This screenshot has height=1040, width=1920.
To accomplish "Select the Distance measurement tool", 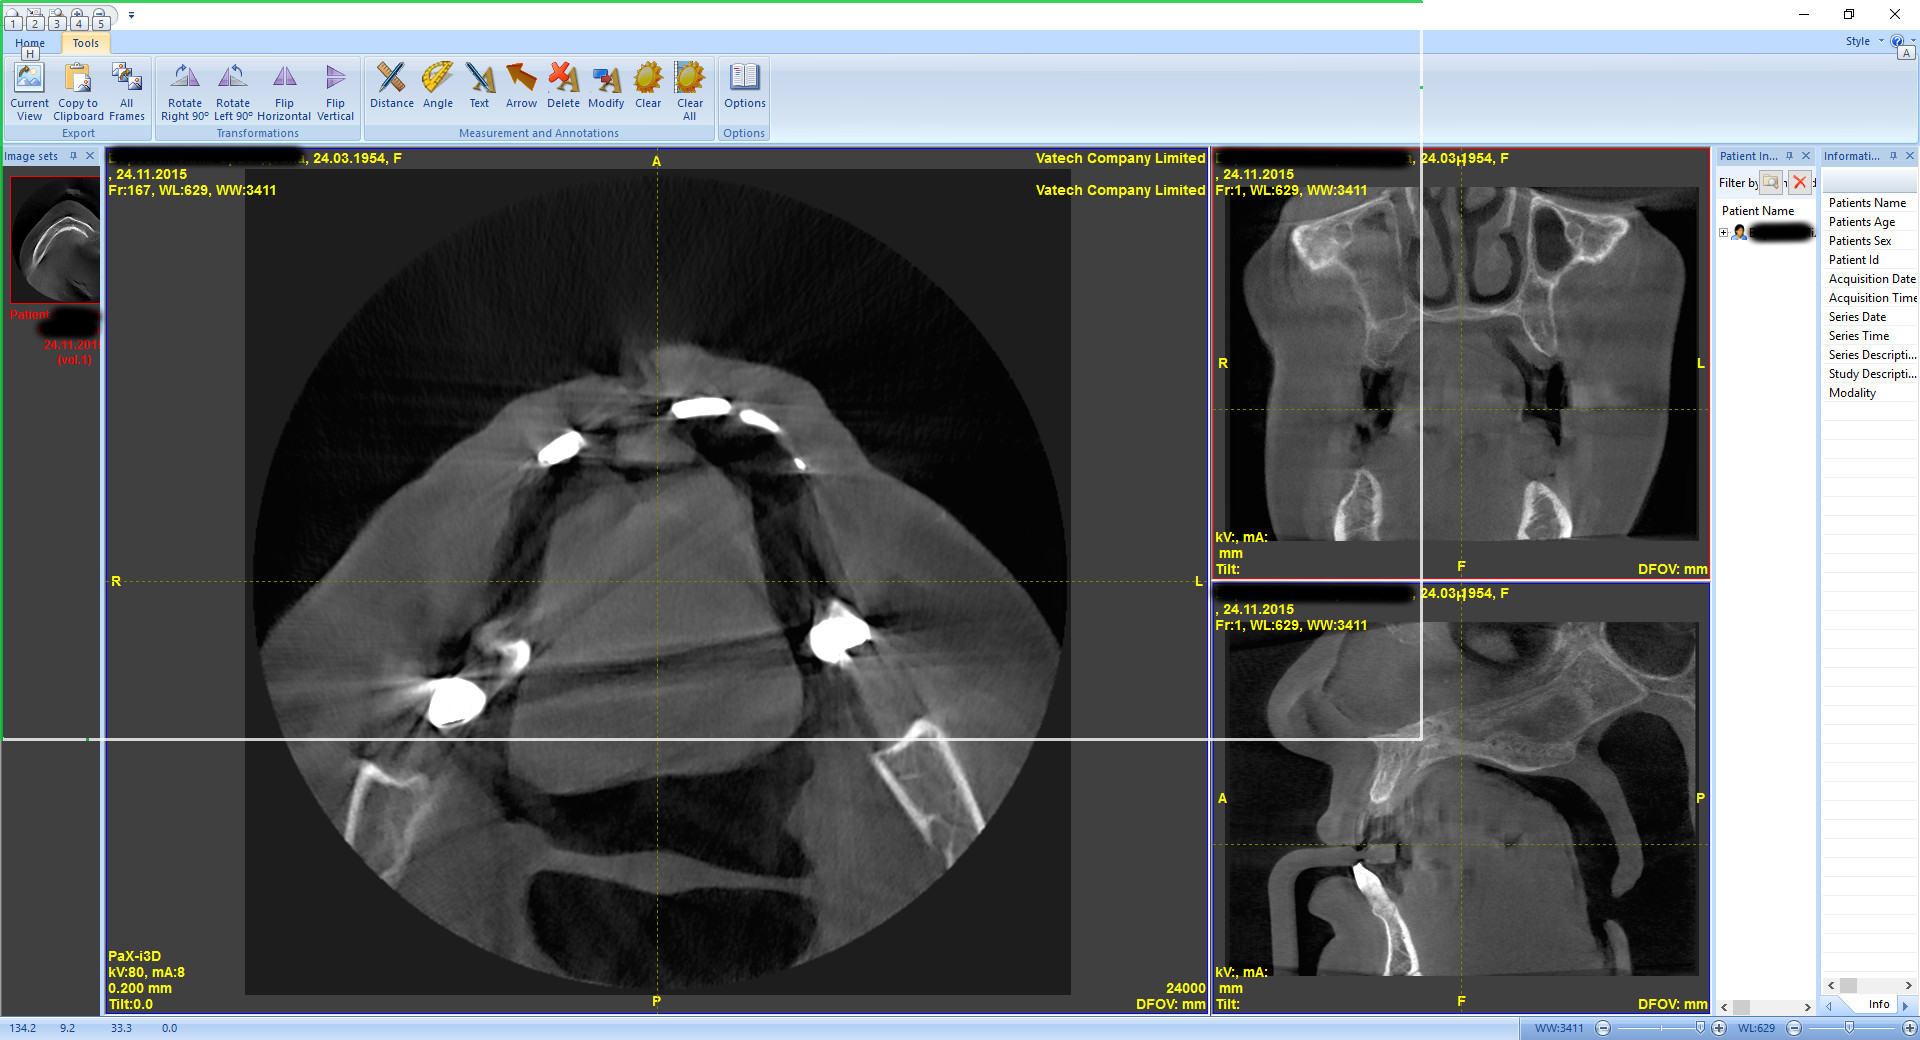I will click(x=391, y=86).
